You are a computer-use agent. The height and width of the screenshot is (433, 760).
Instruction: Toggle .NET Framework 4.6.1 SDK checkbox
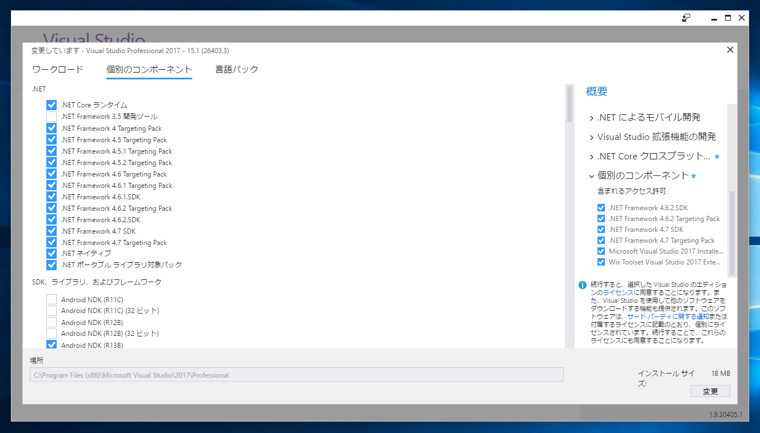pos(51,196)
